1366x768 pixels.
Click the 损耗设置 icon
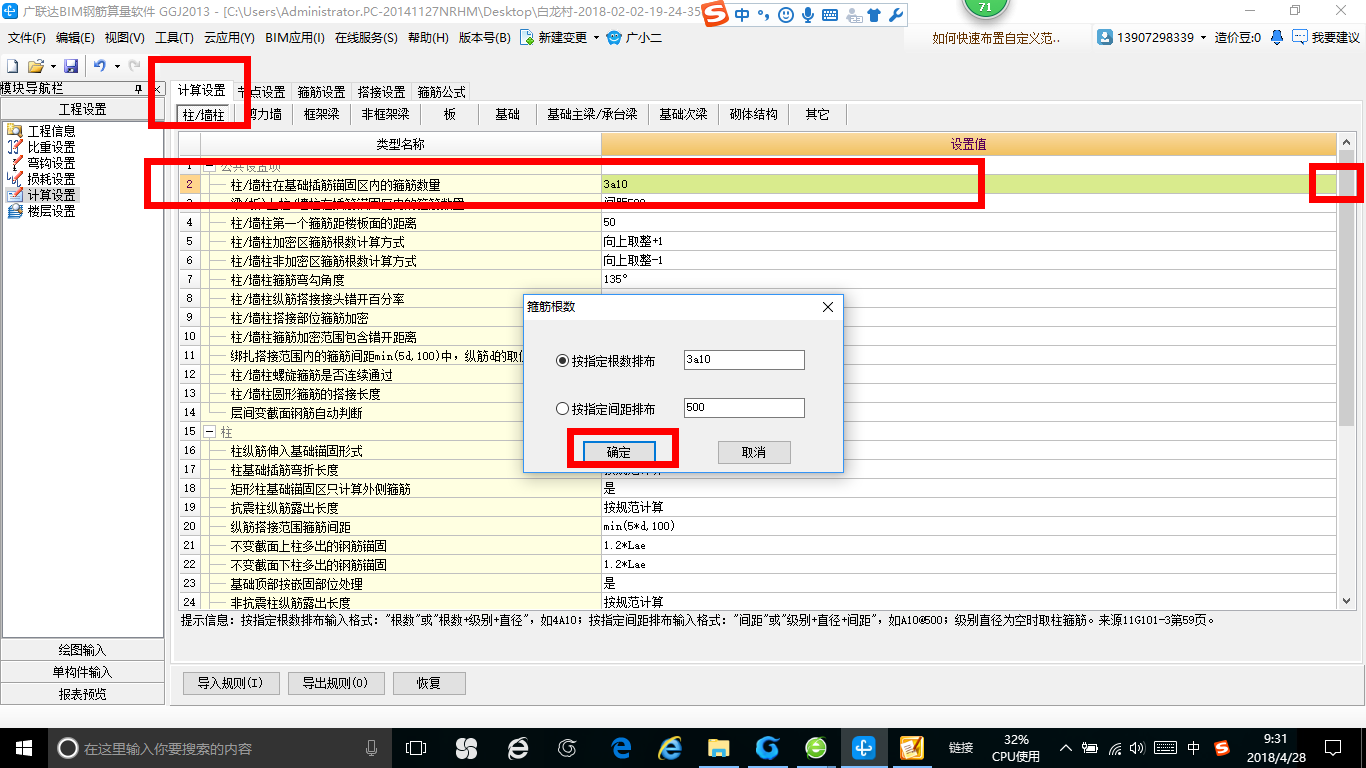pyautogui.click(x=14, y=179)
